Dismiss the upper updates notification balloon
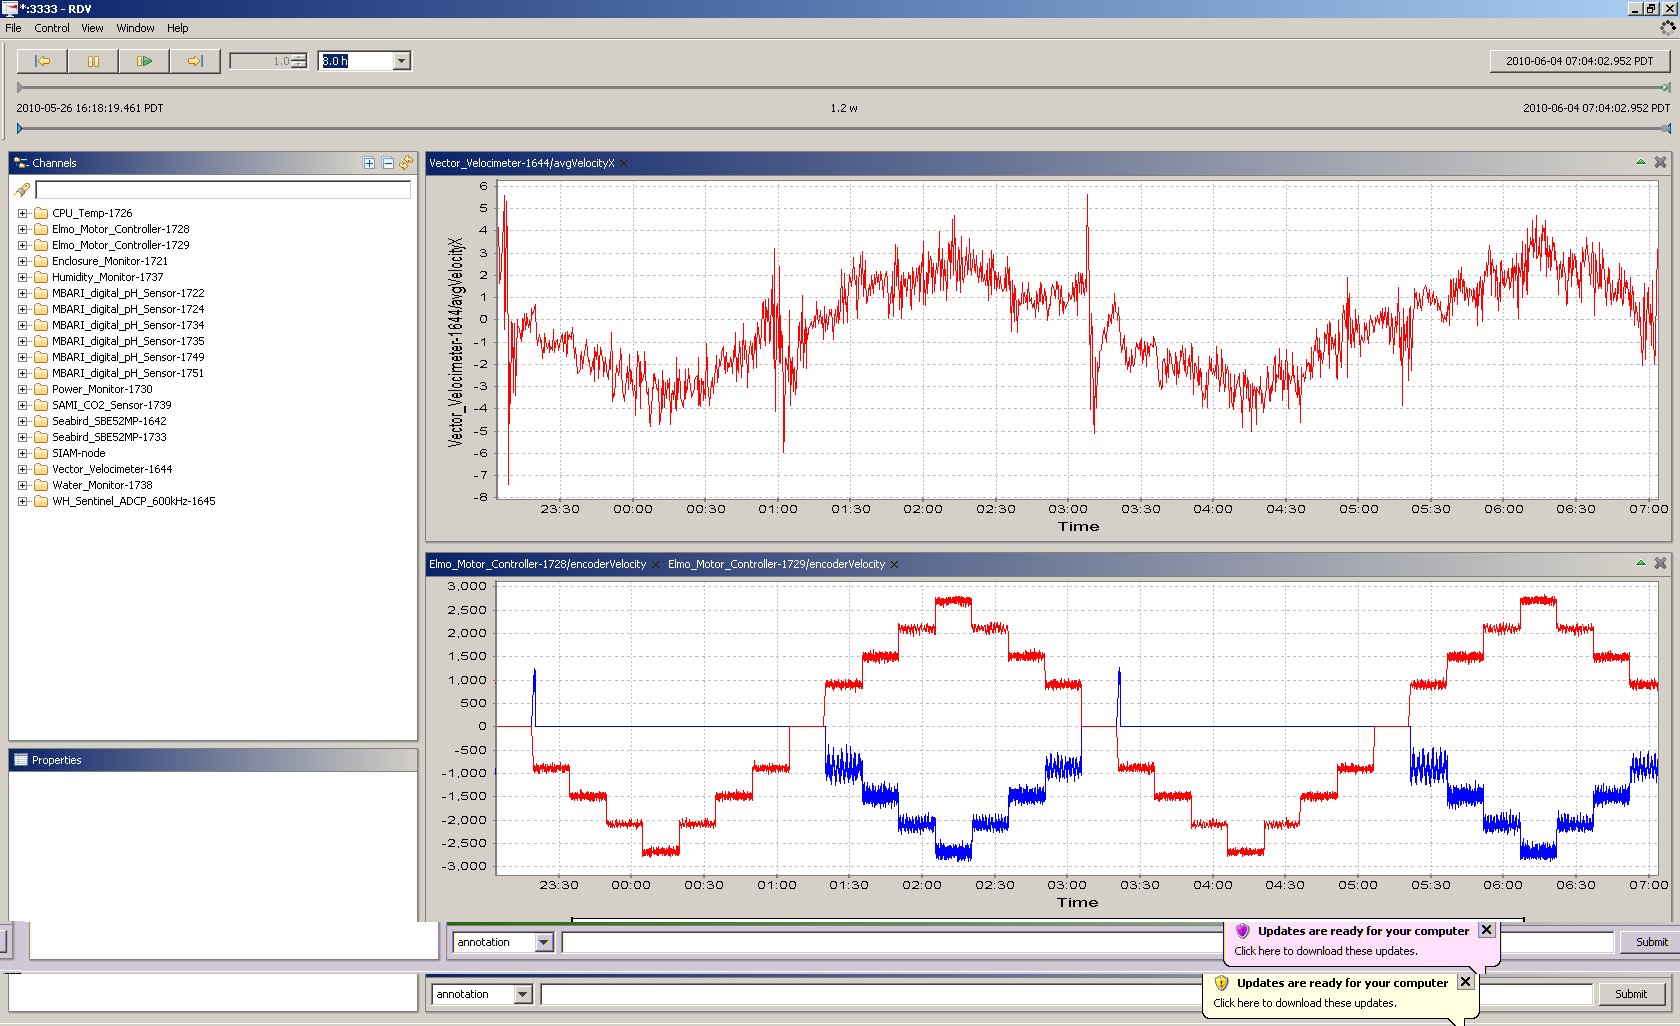Viewport: 1680px width, 1026px height. (x=1487, y=930)
